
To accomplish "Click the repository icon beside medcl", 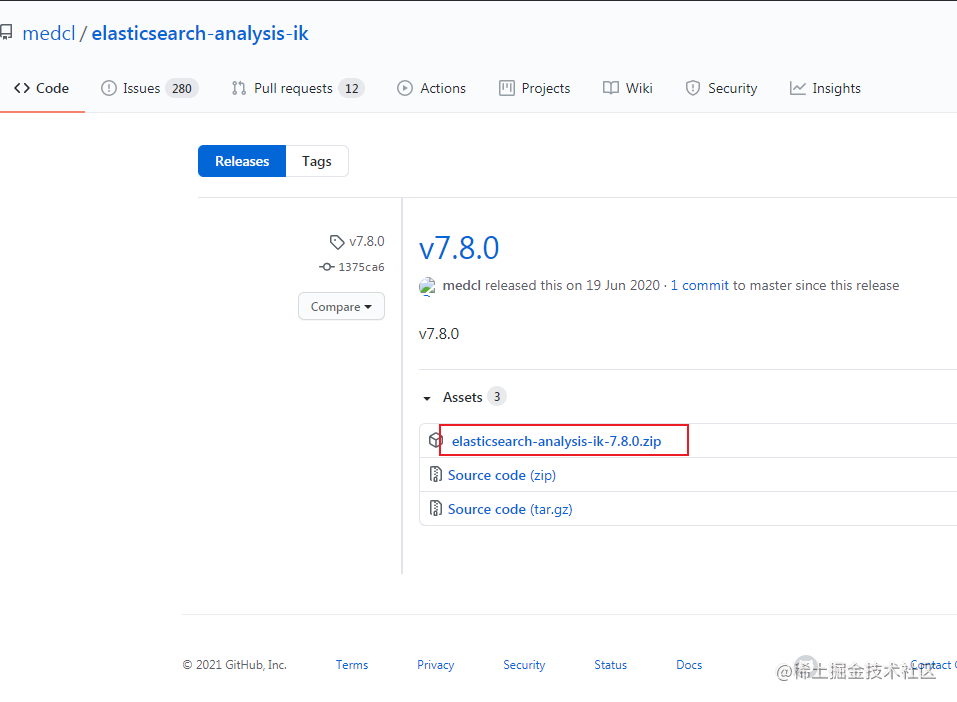I will (5, 32).
